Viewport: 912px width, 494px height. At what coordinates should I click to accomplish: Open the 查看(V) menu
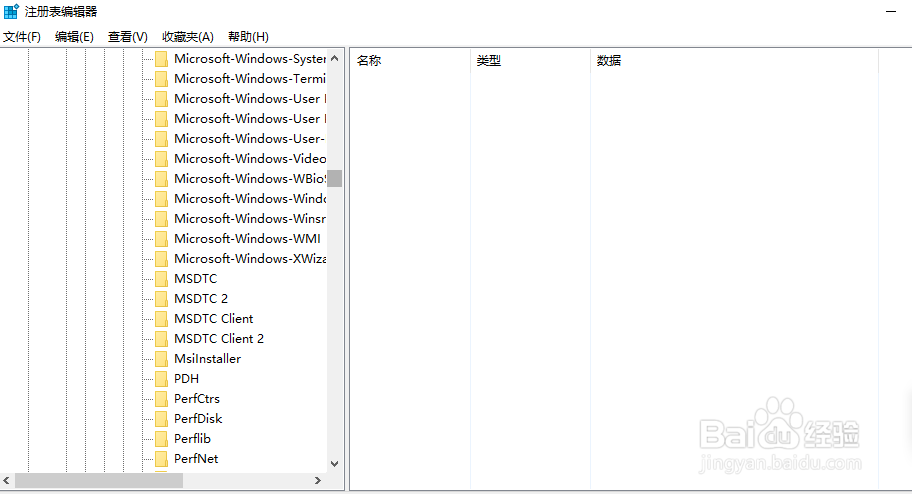tap(127, 37)
